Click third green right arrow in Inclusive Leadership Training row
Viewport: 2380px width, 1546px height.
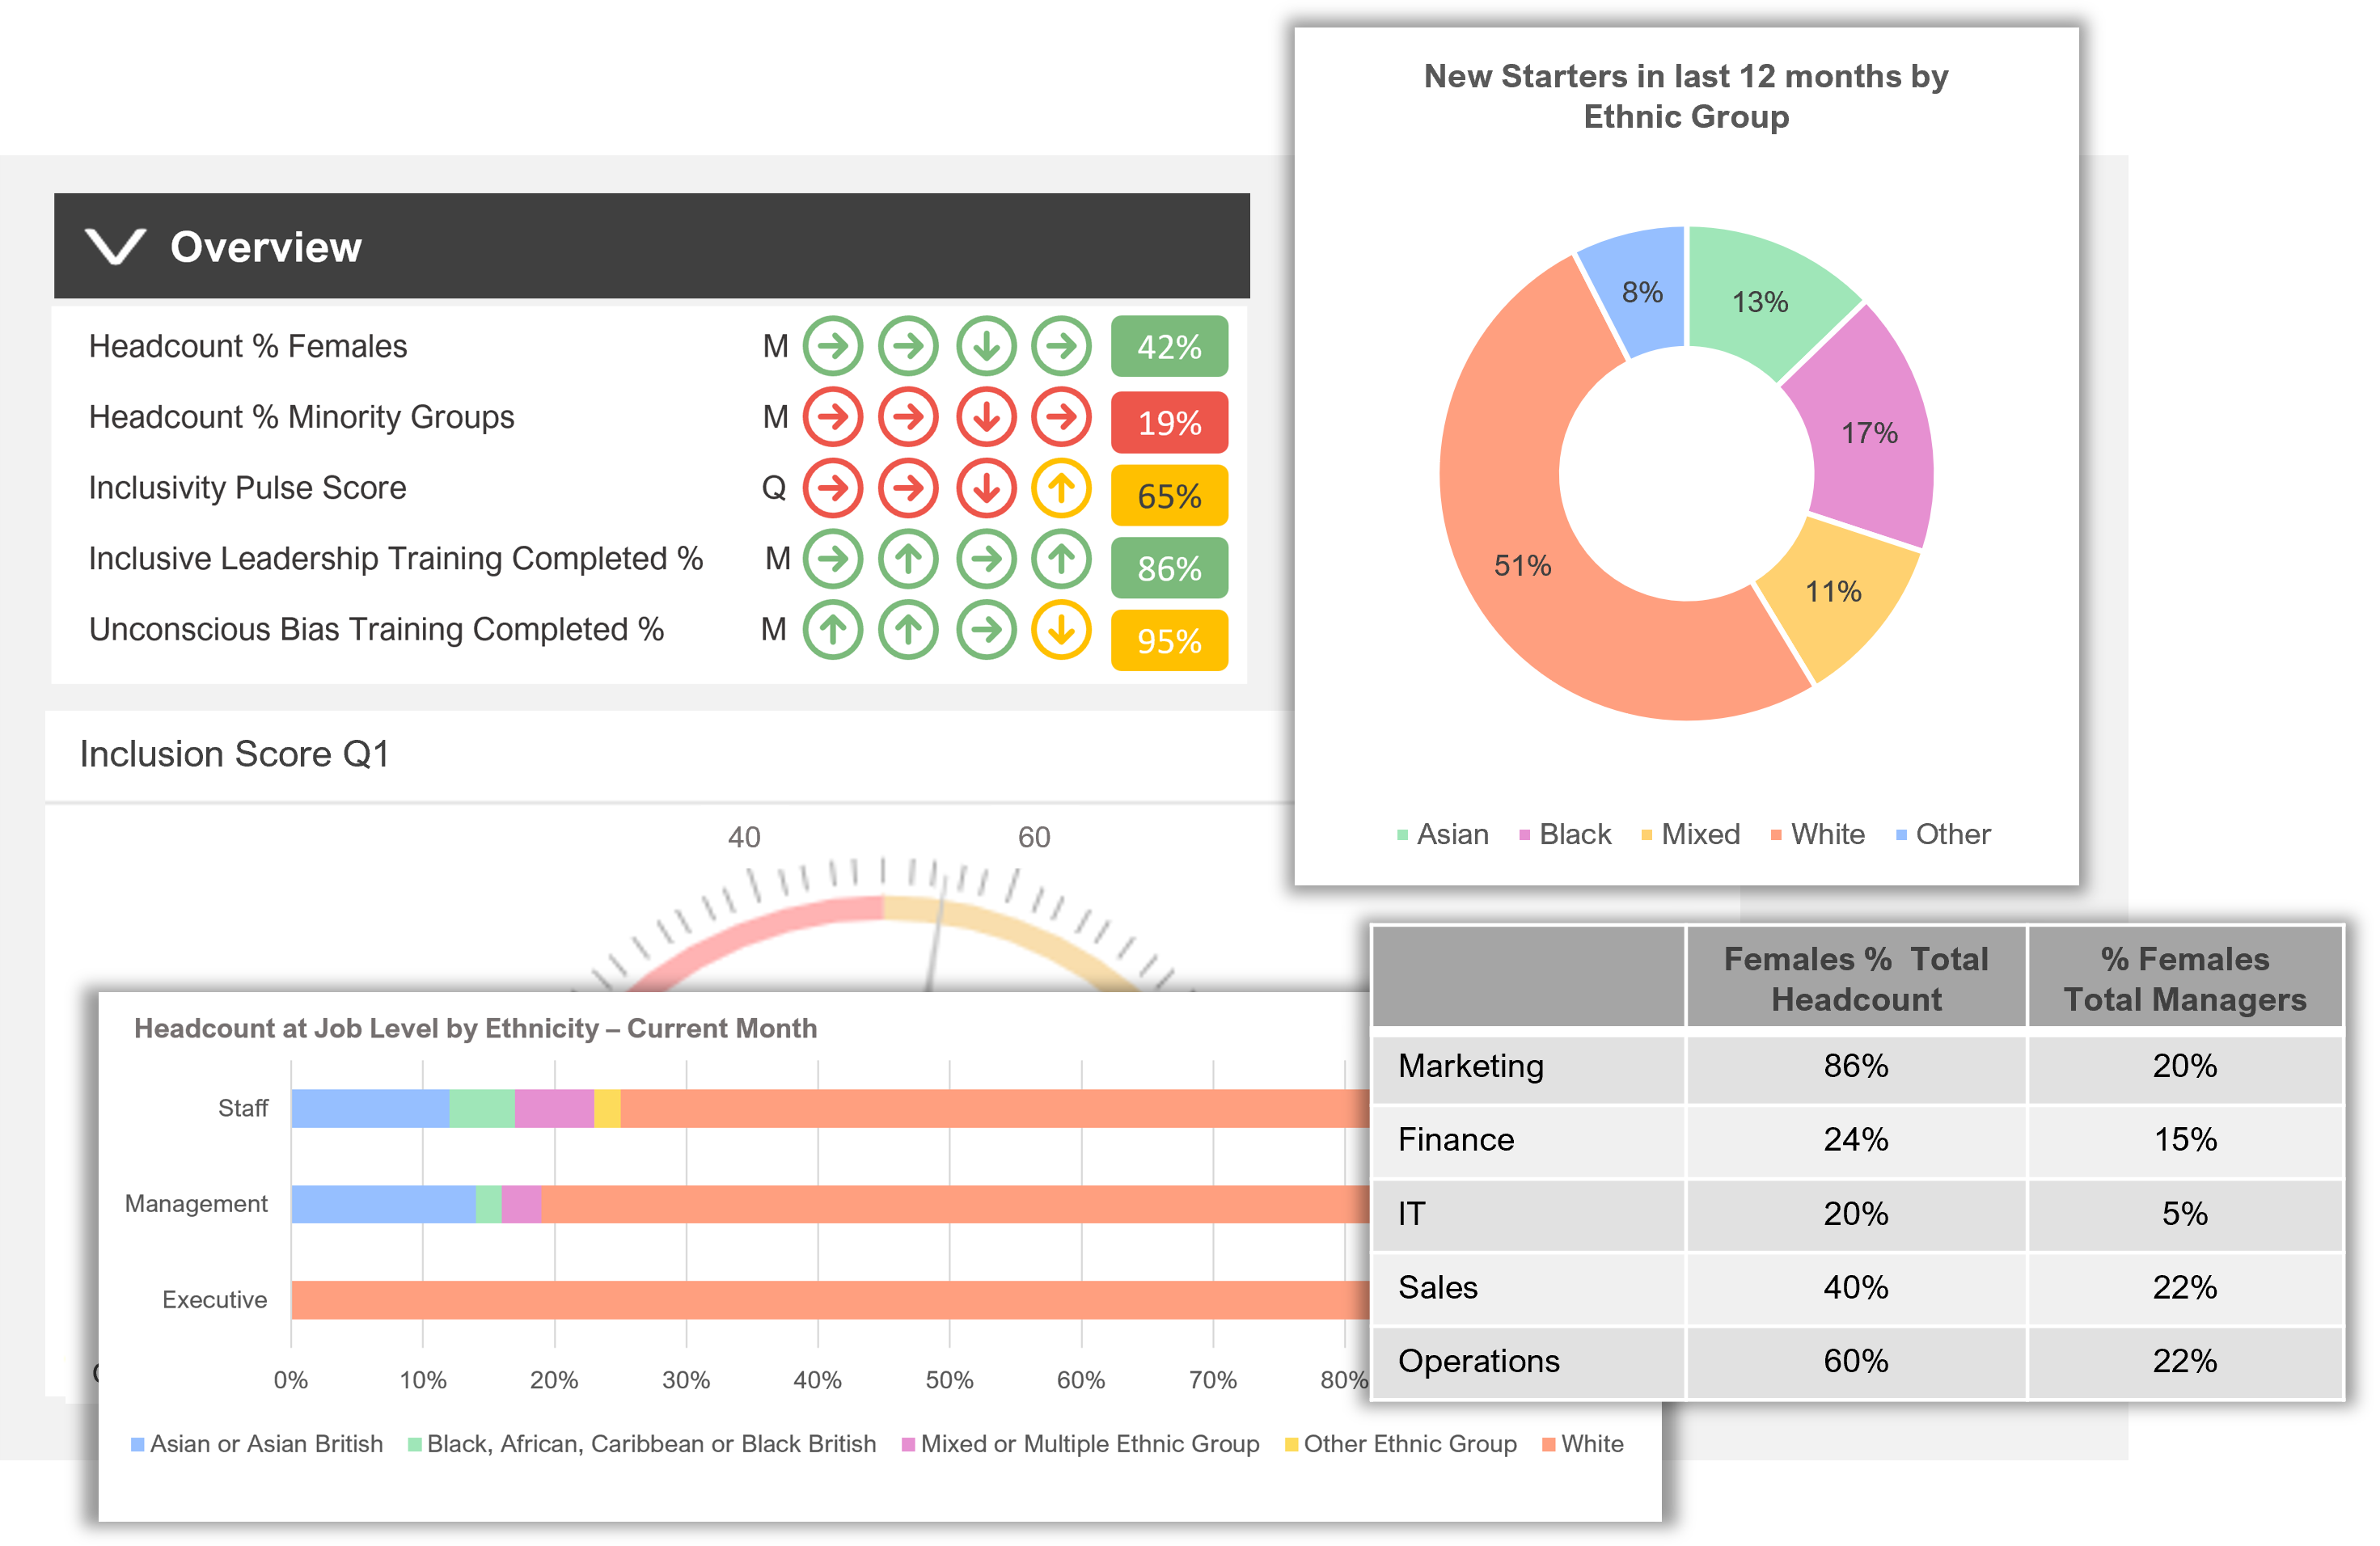[x=986, y=558]
